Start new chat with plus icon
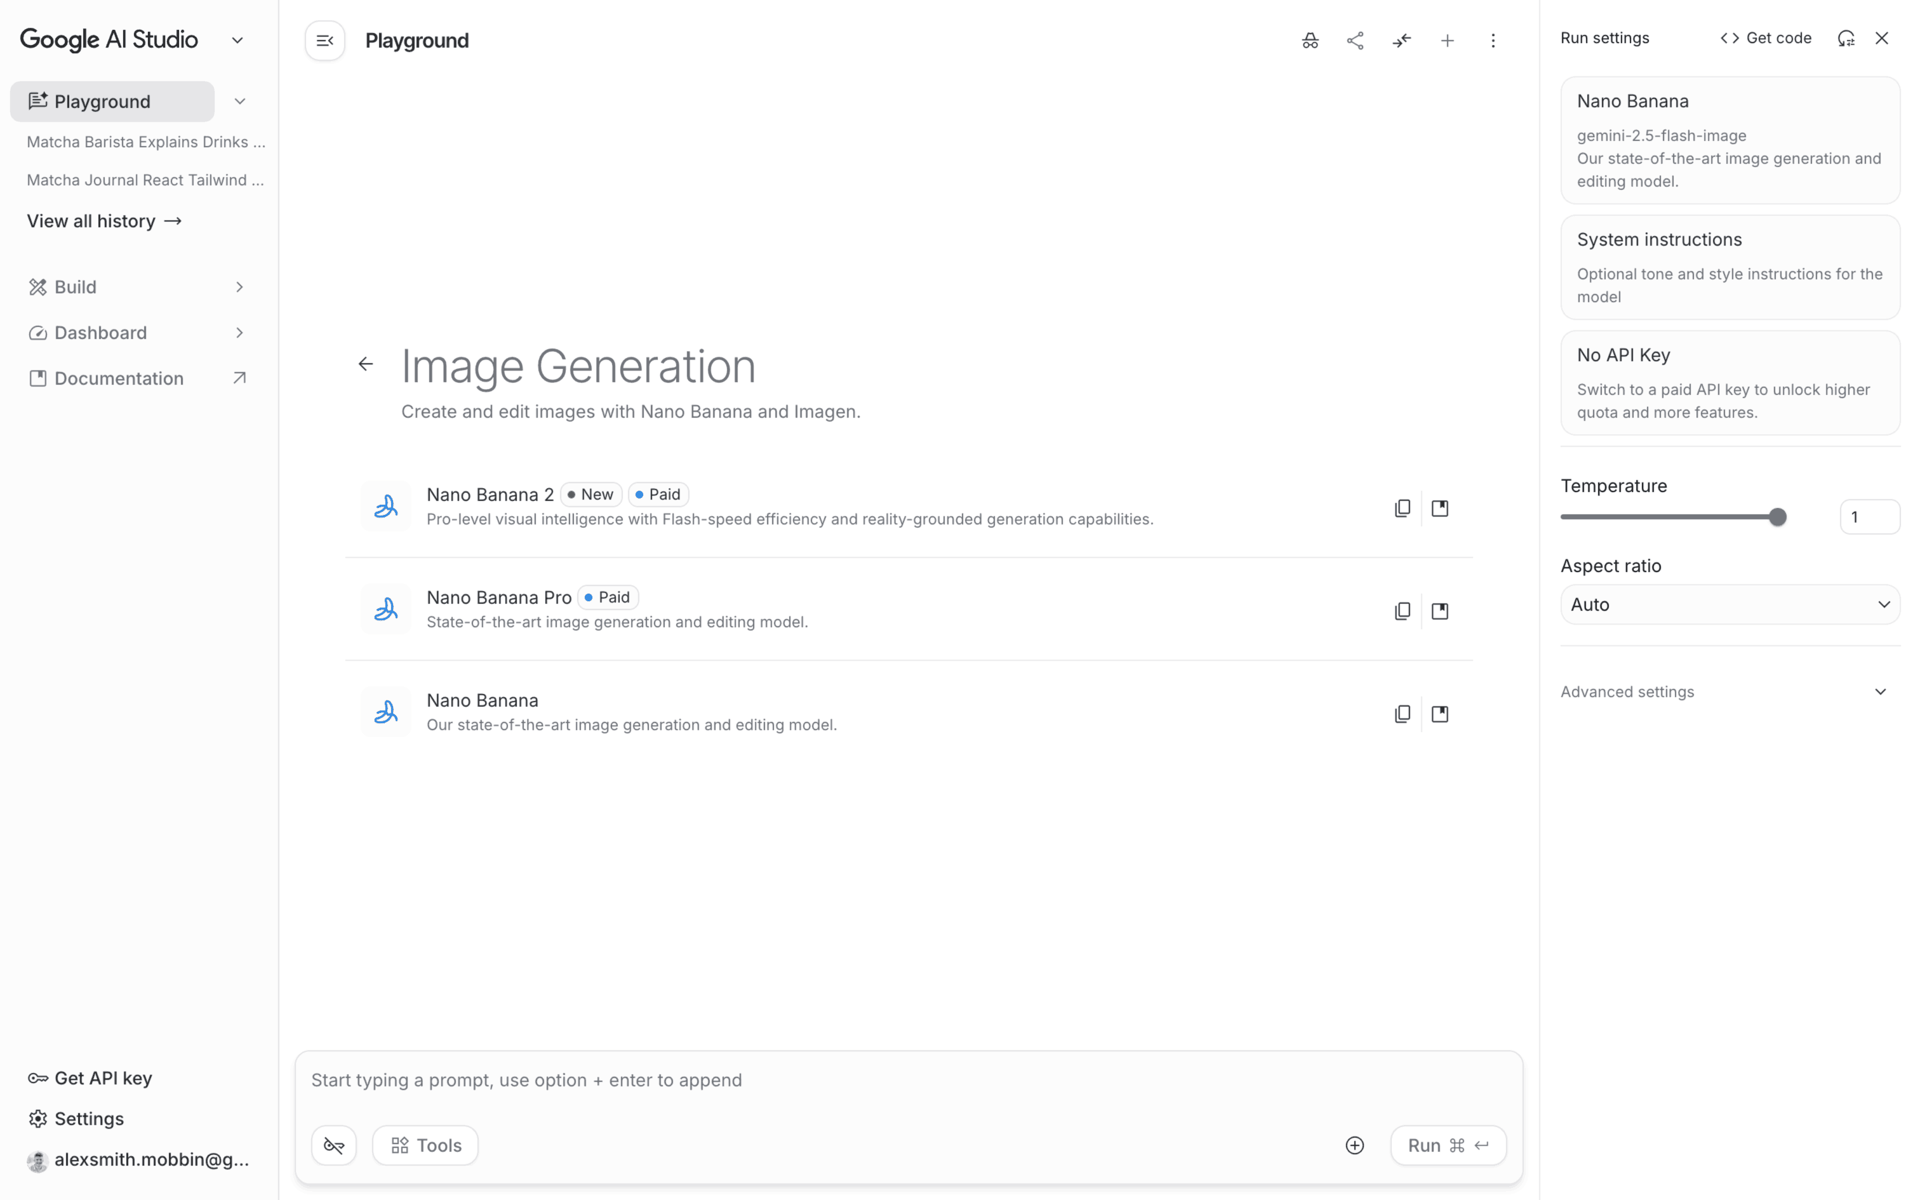Image resolution: width=1920 pixels, height=1200 pixels. click(1447, 41)
